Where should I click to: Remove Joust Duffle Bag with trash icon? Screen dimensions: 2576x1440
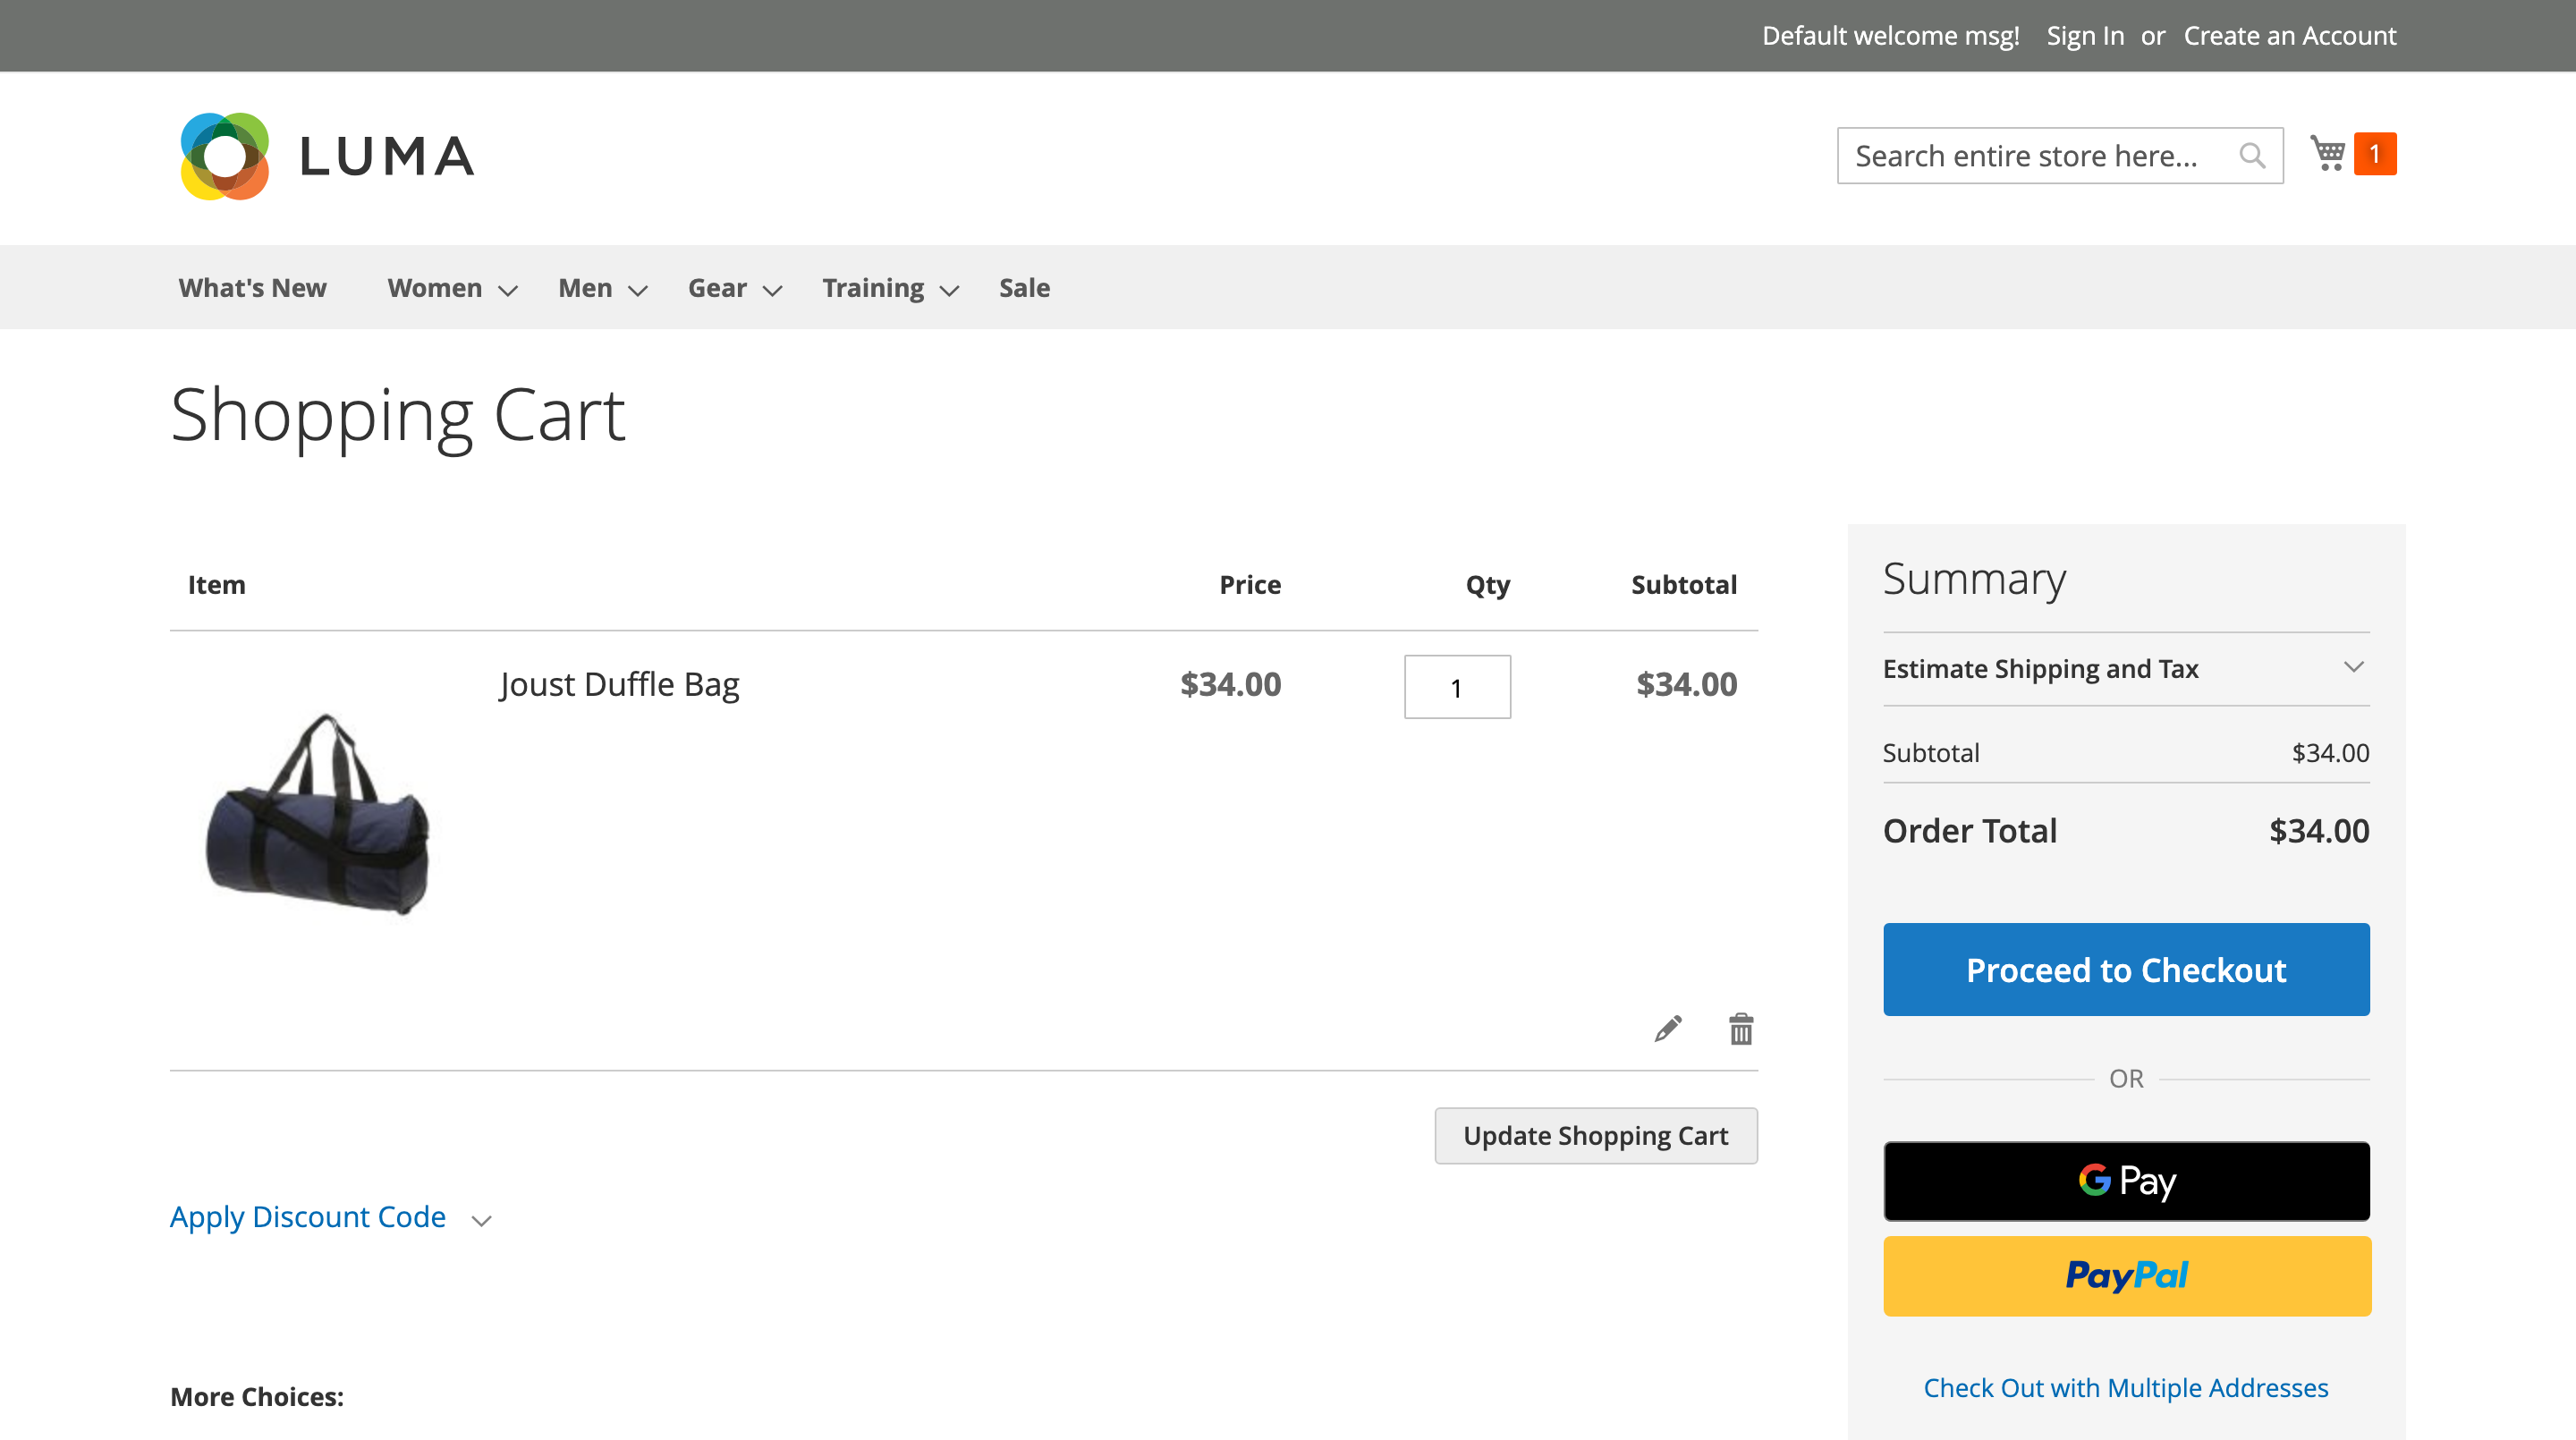tap(1741, 1028)
